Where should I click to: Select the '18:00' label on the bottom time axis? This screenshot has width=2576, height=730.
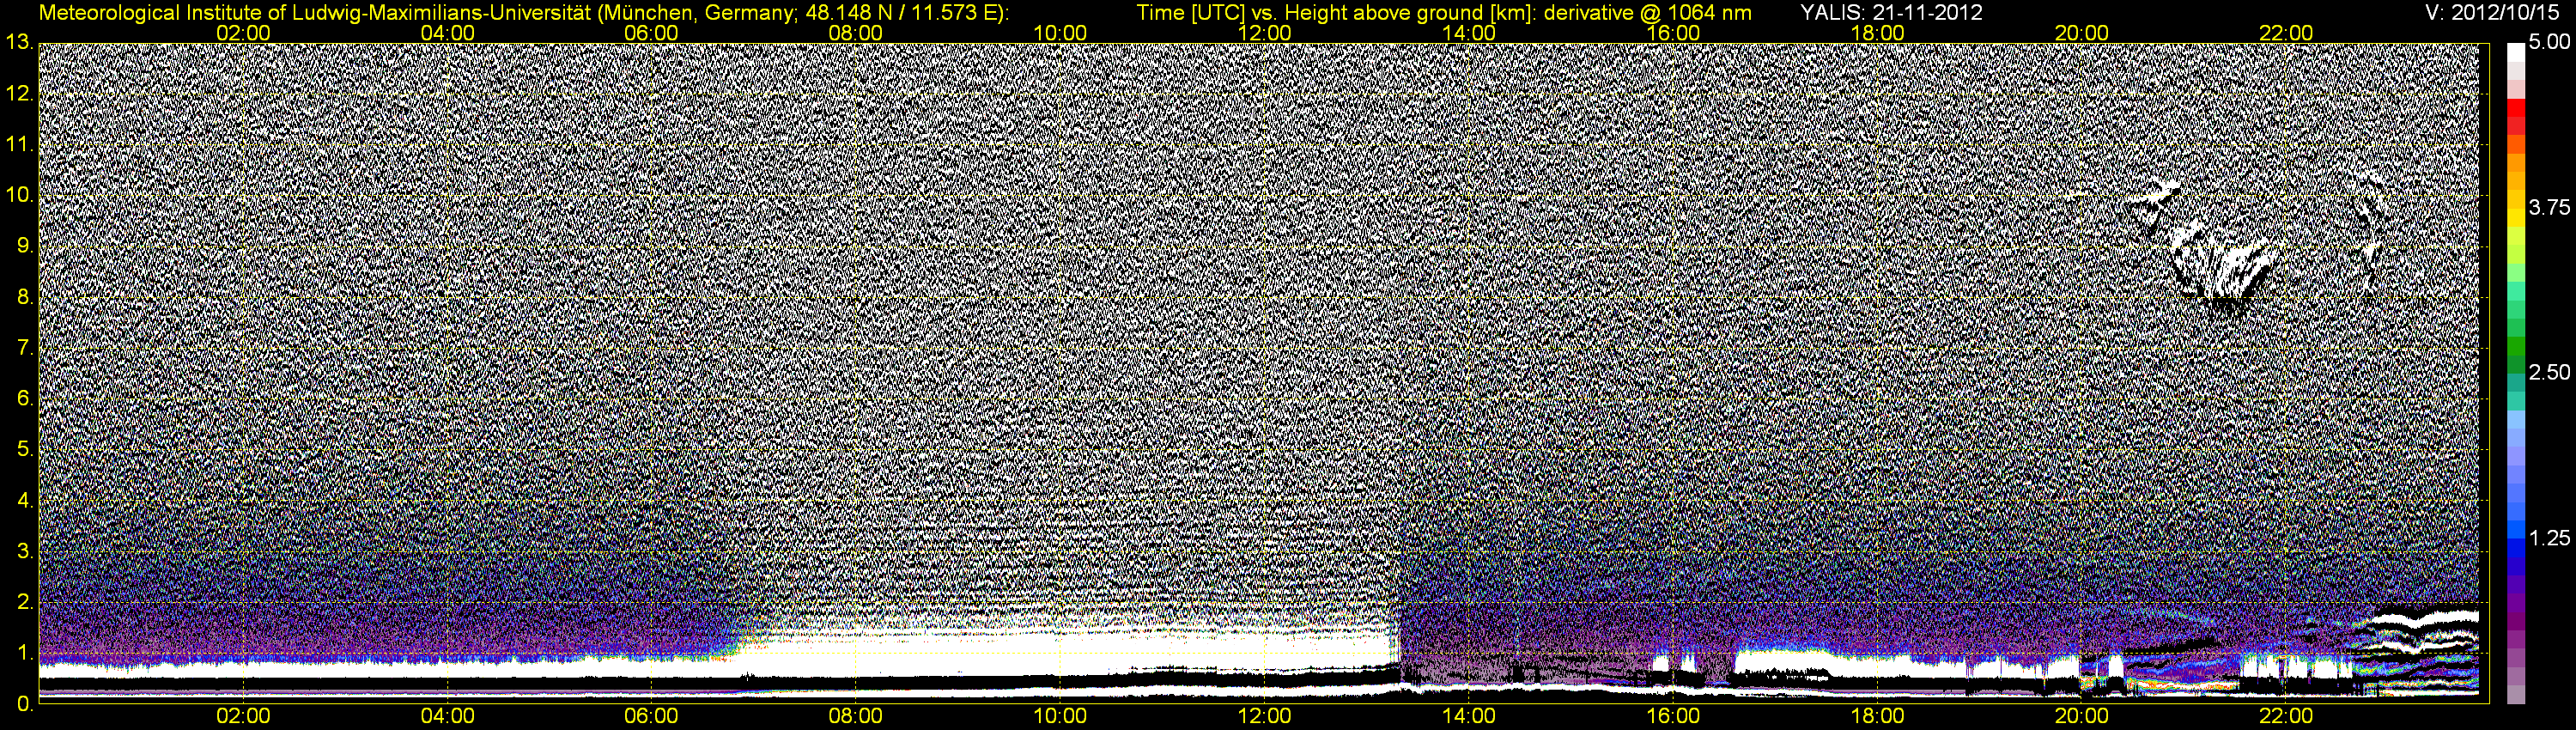1878,717
